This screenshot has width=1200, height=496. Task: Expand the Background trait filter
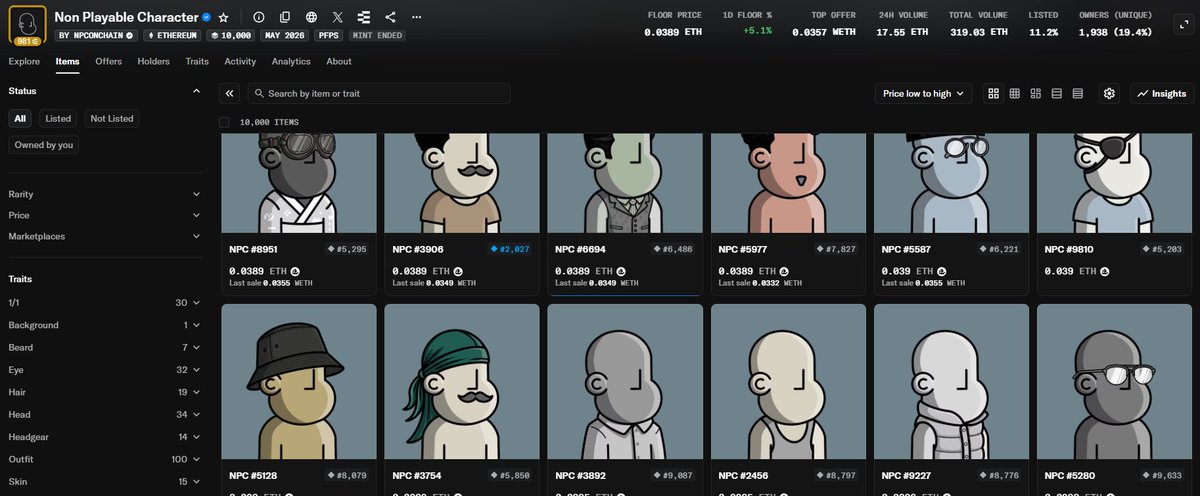click(x=104, y=325)
